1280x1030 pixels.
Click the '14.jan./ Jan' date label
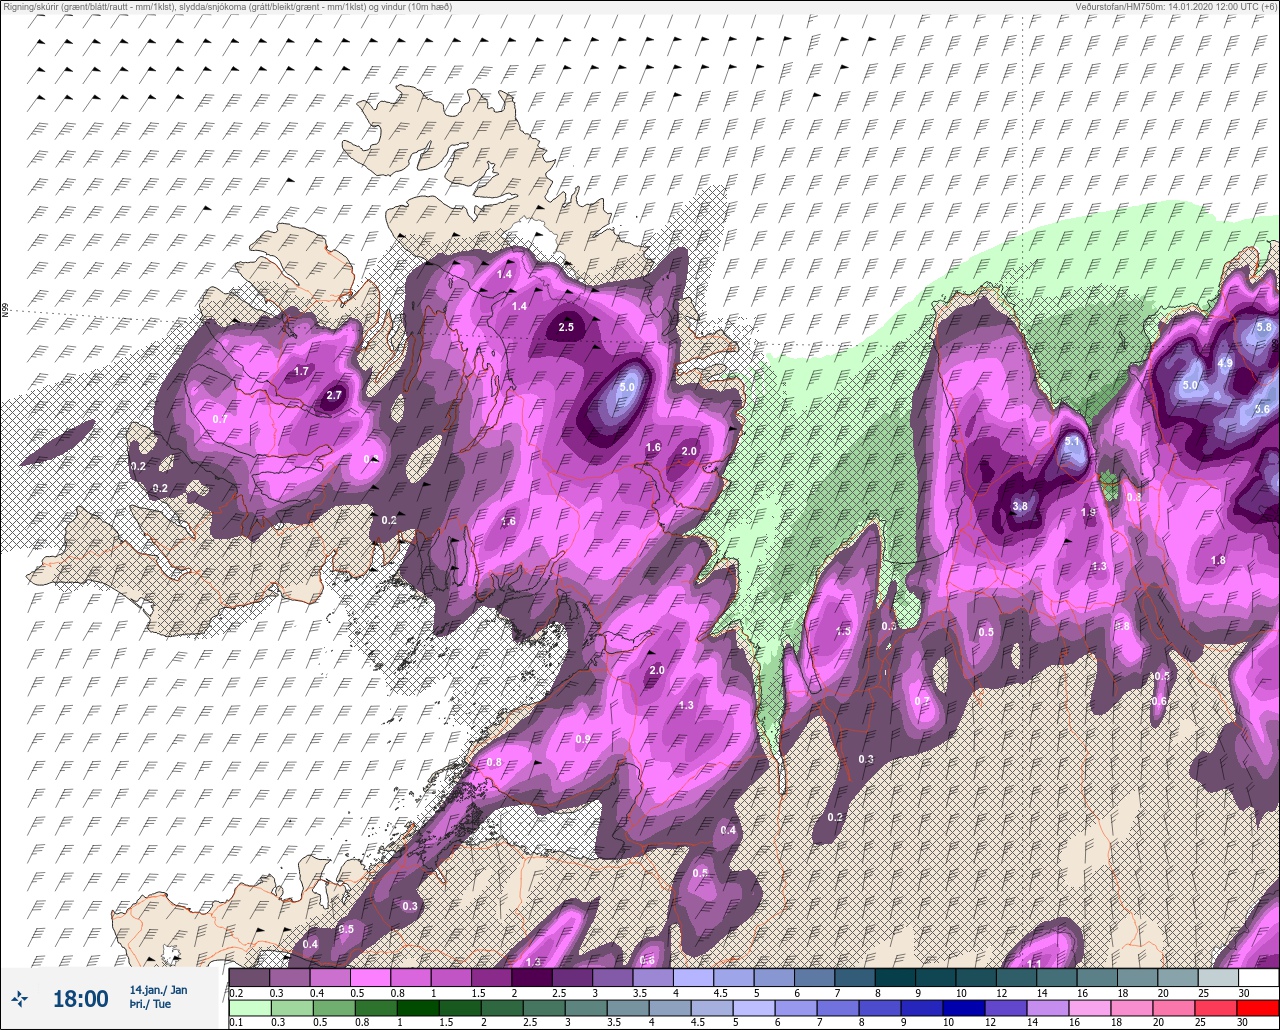[x=158, y=990]
